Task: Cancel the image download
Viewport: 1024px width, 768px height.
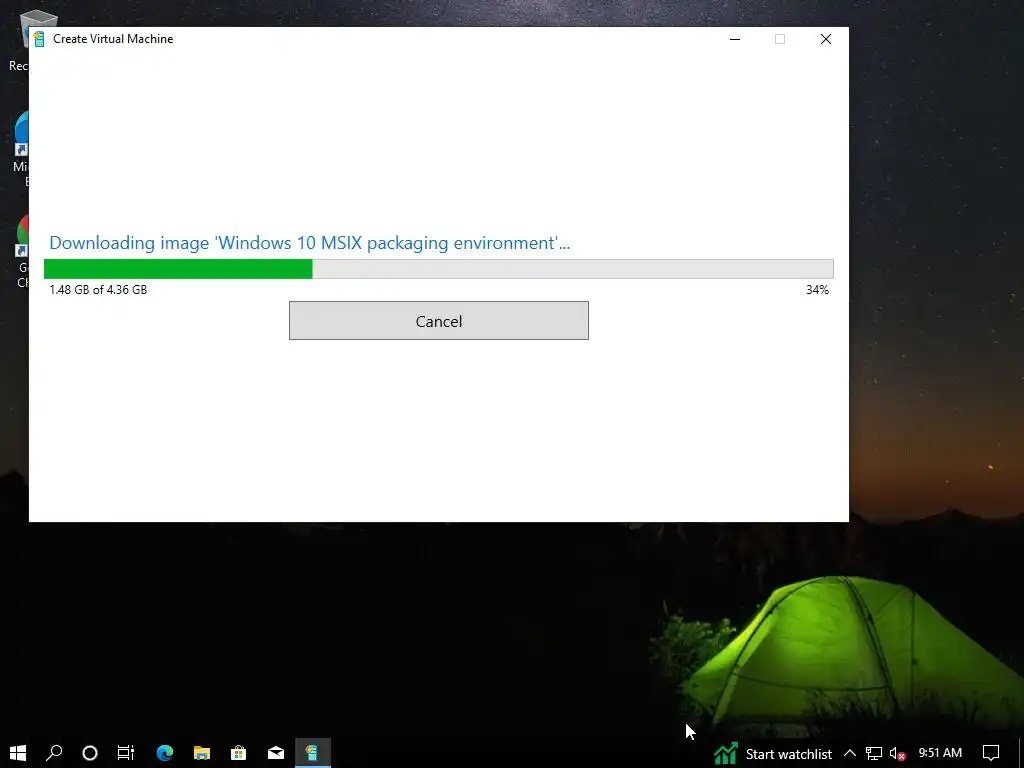Action: [438, 321]
